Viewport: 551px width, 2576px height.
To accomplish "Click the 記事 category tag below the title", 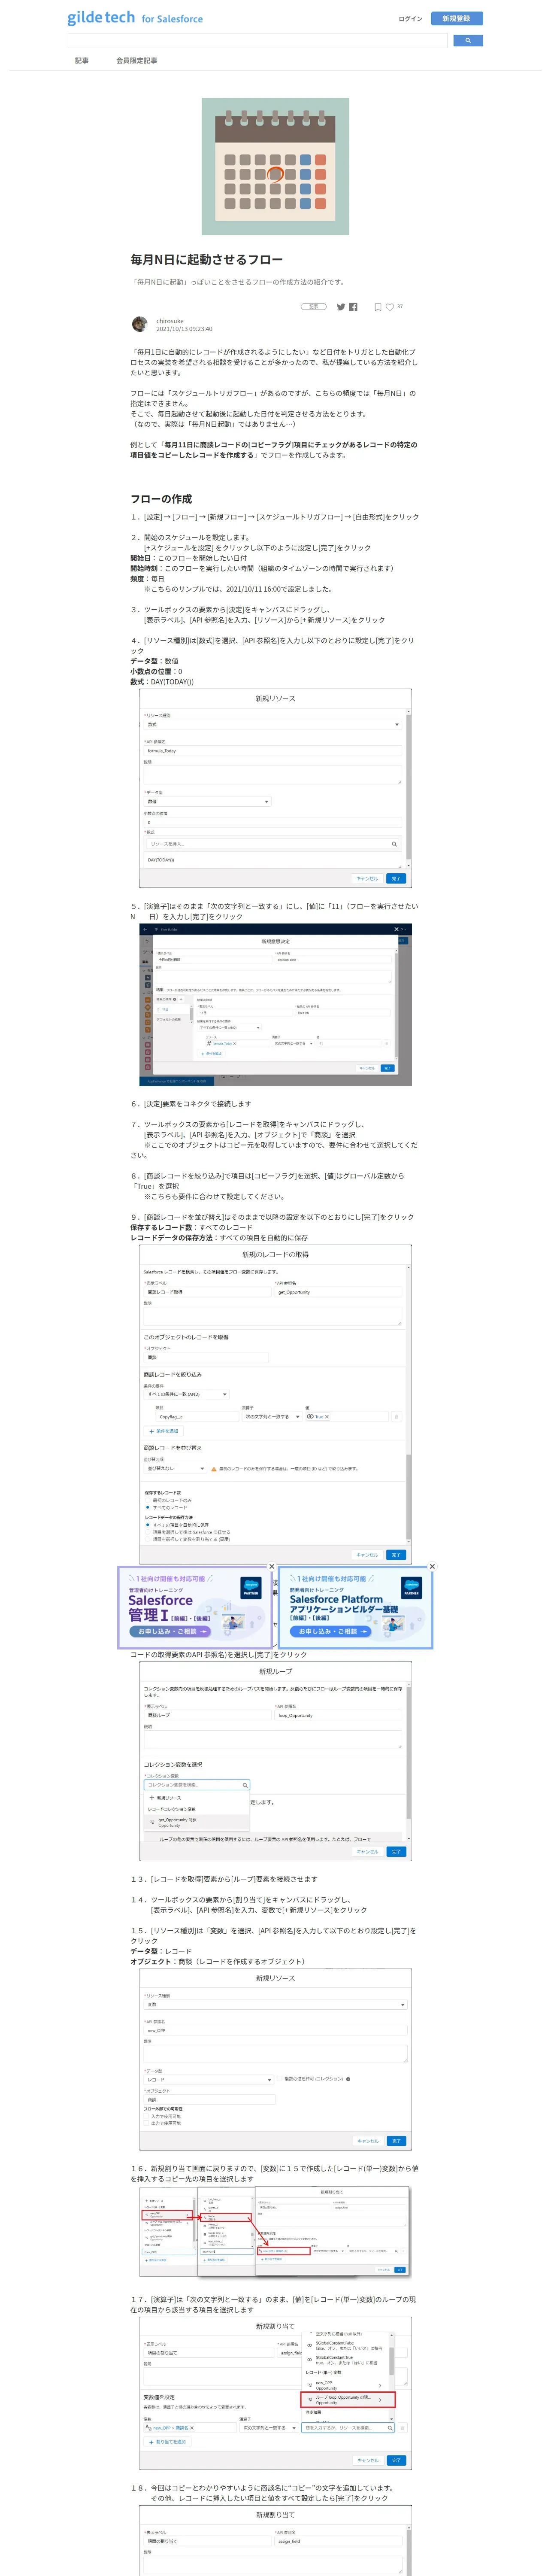I will (x=314, y=307).
